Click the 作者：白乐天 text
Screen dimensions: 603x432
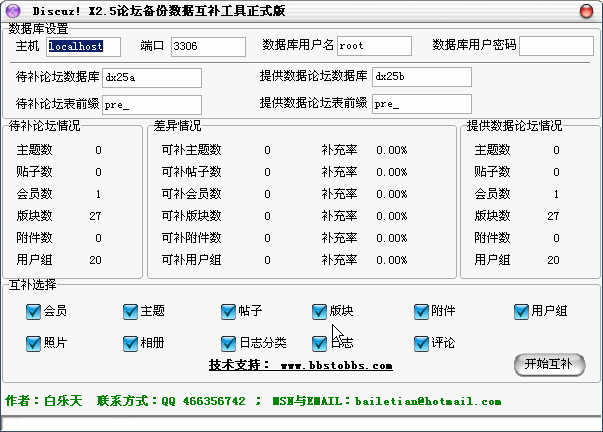44,401
